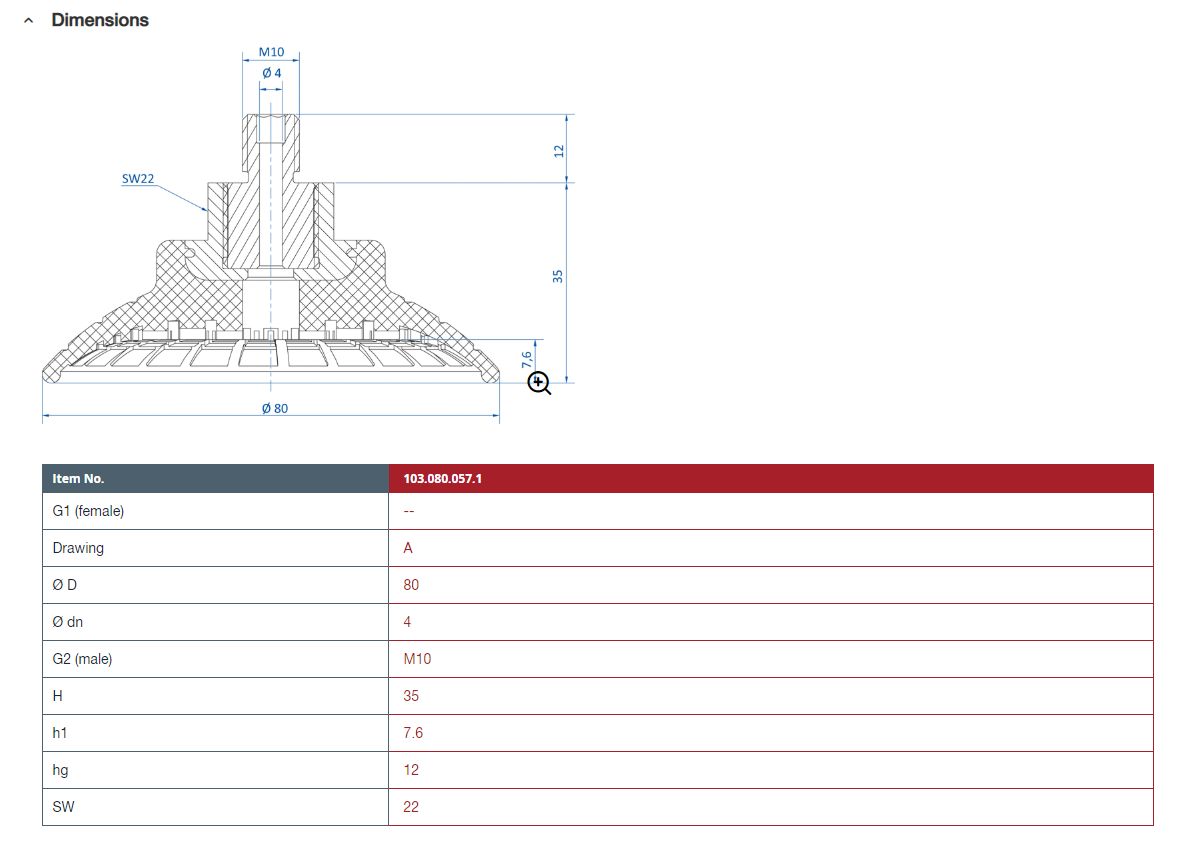Click the magnifier zoom icon on drawing
Screen dimensions: 1182x857
point(539,382)
